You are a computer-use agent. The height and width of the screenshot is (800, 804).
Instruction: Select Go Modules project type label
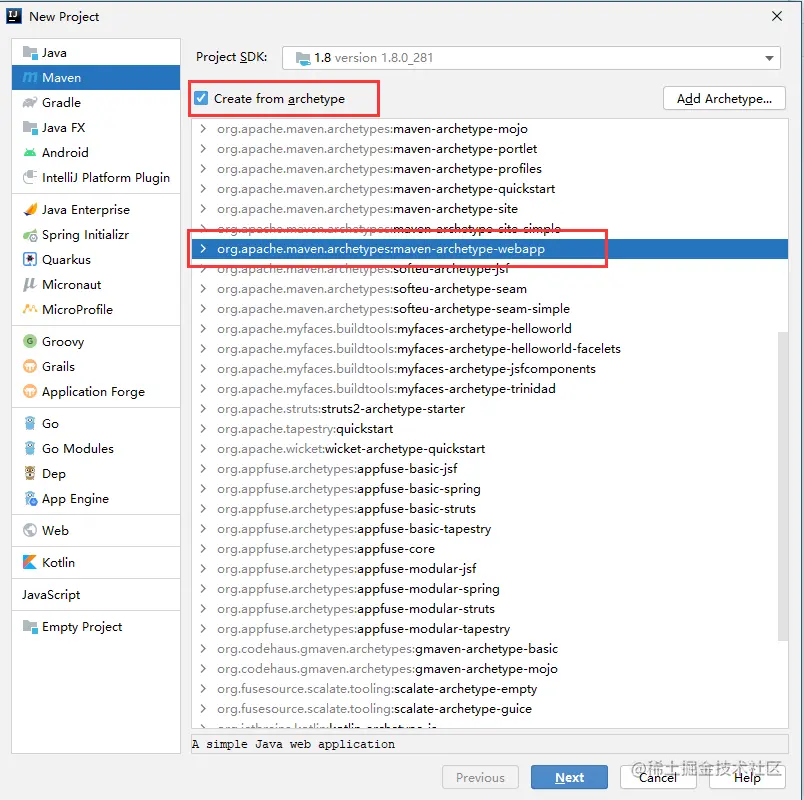pyautogui.click(x=78, y=449)
